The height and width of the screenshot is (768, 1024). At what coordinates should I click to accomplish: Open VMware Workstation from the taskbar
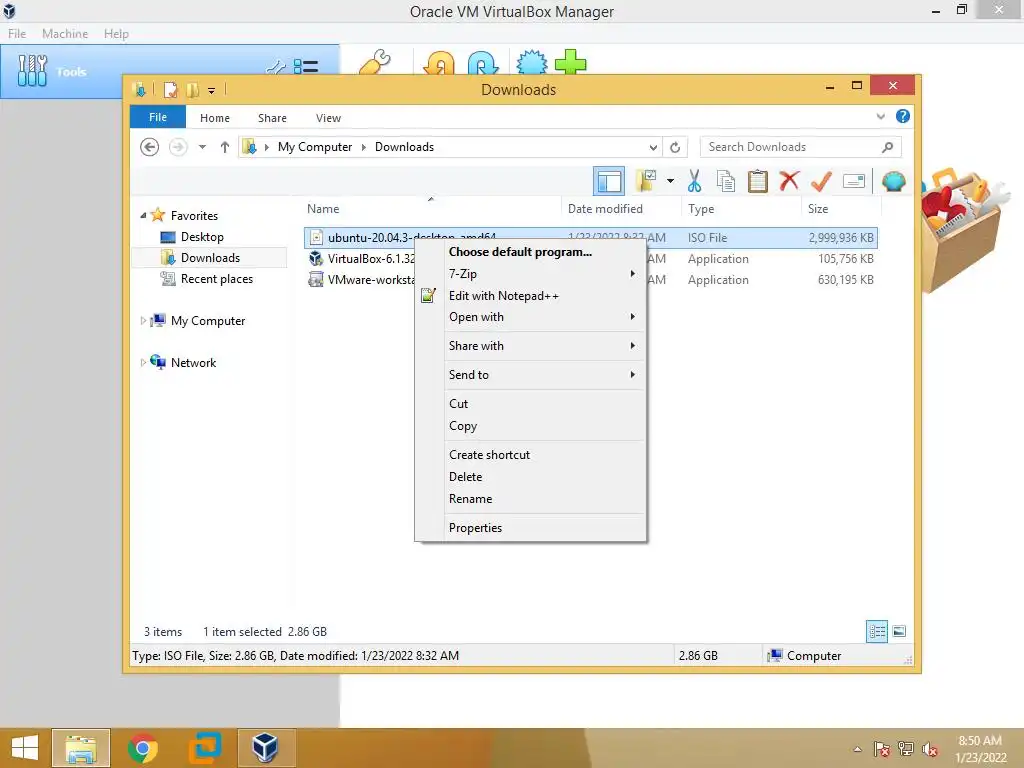(x=205, y=748)
